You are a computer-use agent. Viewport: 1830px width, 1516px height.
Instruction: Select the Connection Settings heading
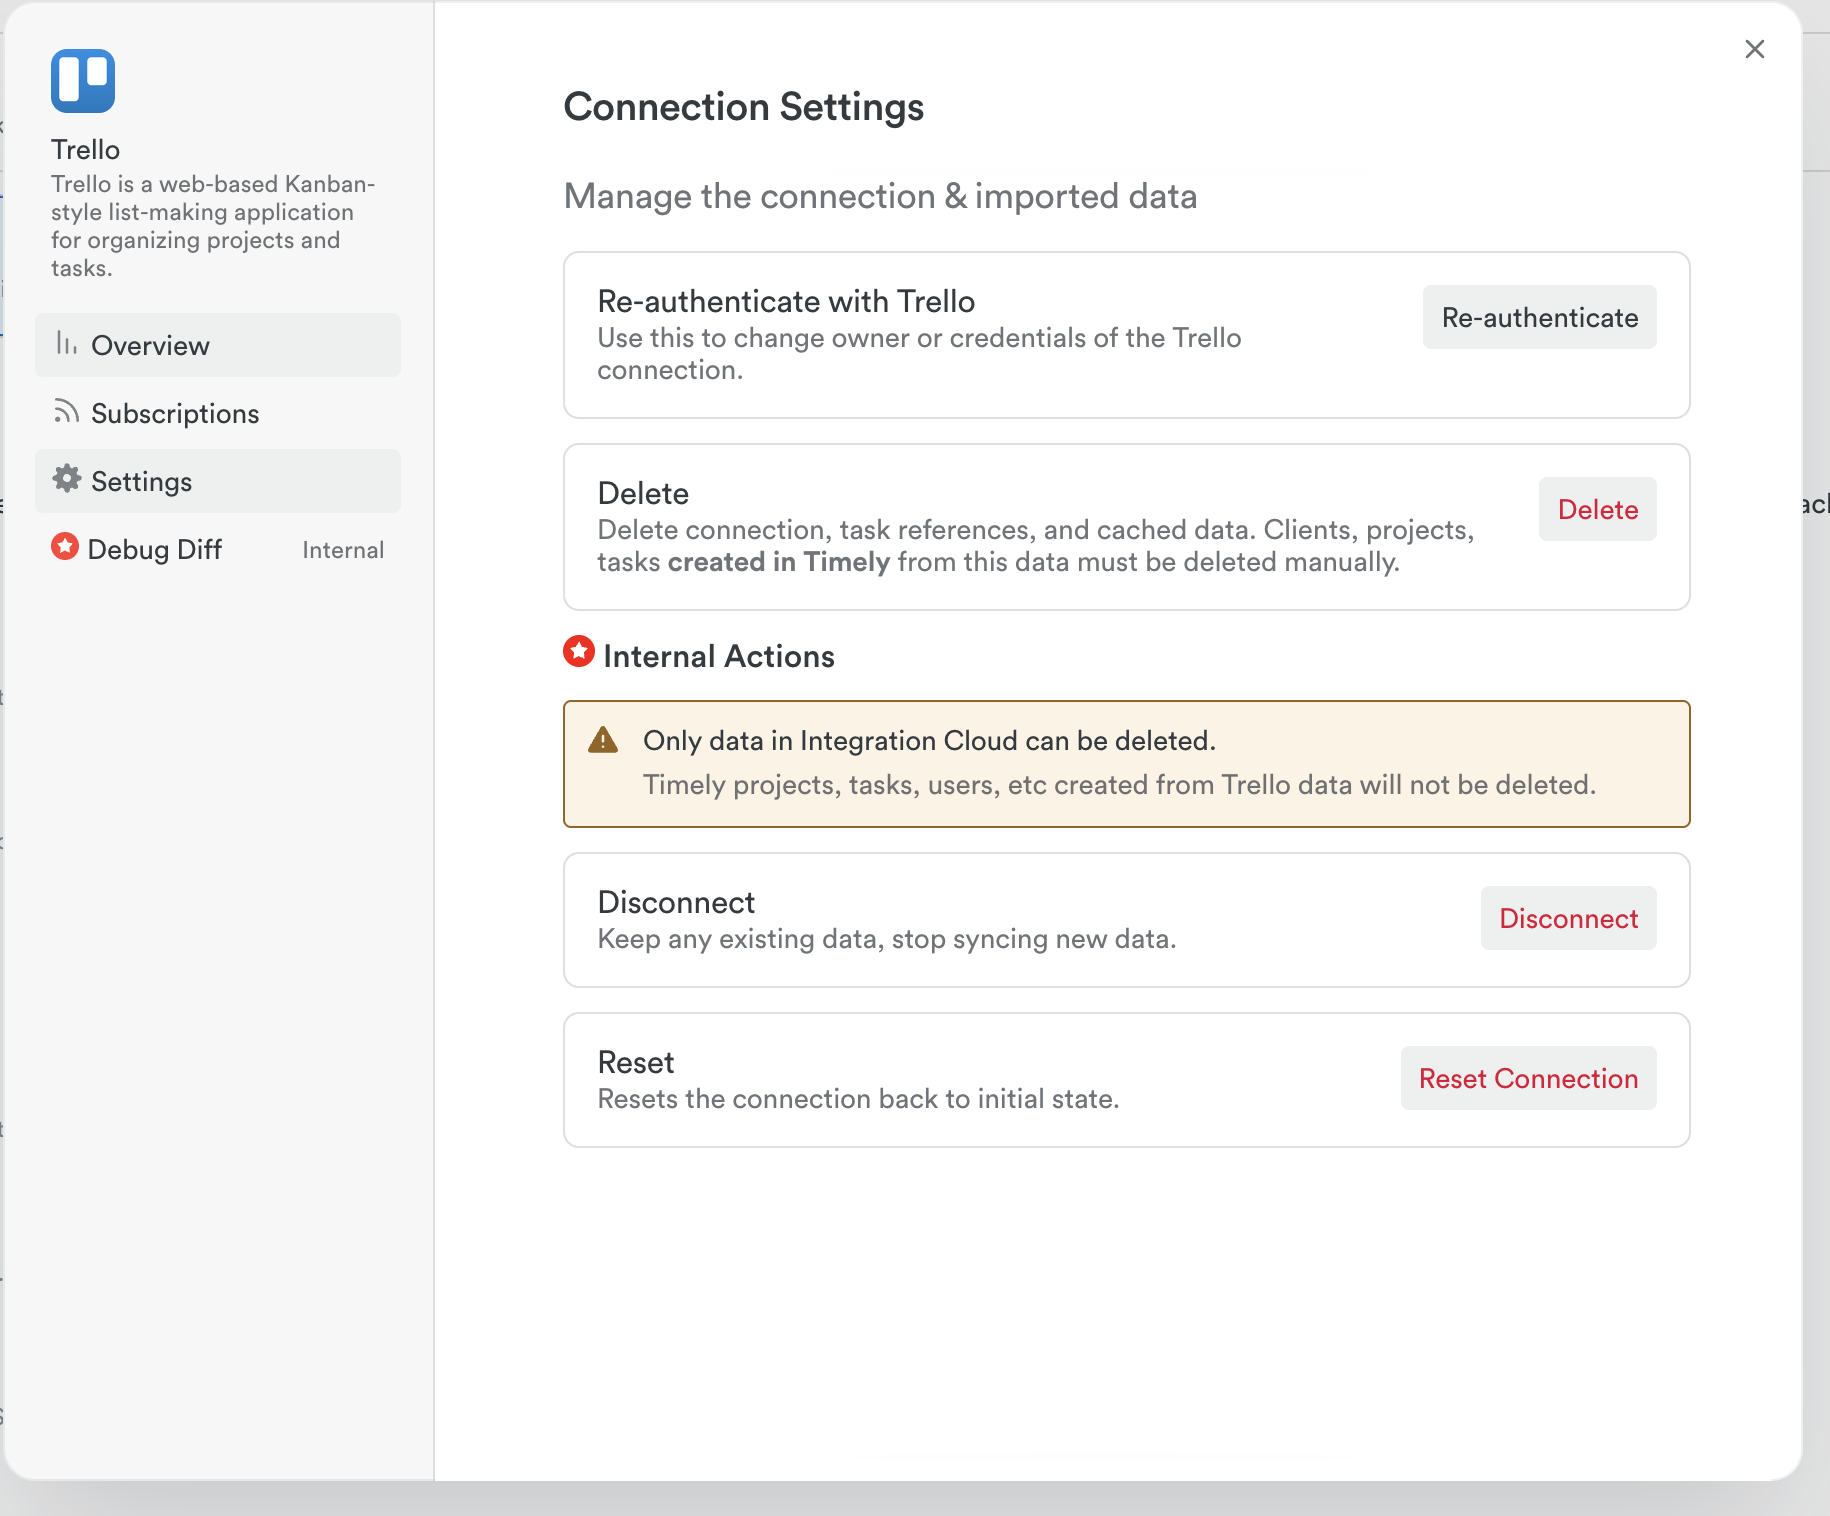pyautogui.click(x=744, y=107)
